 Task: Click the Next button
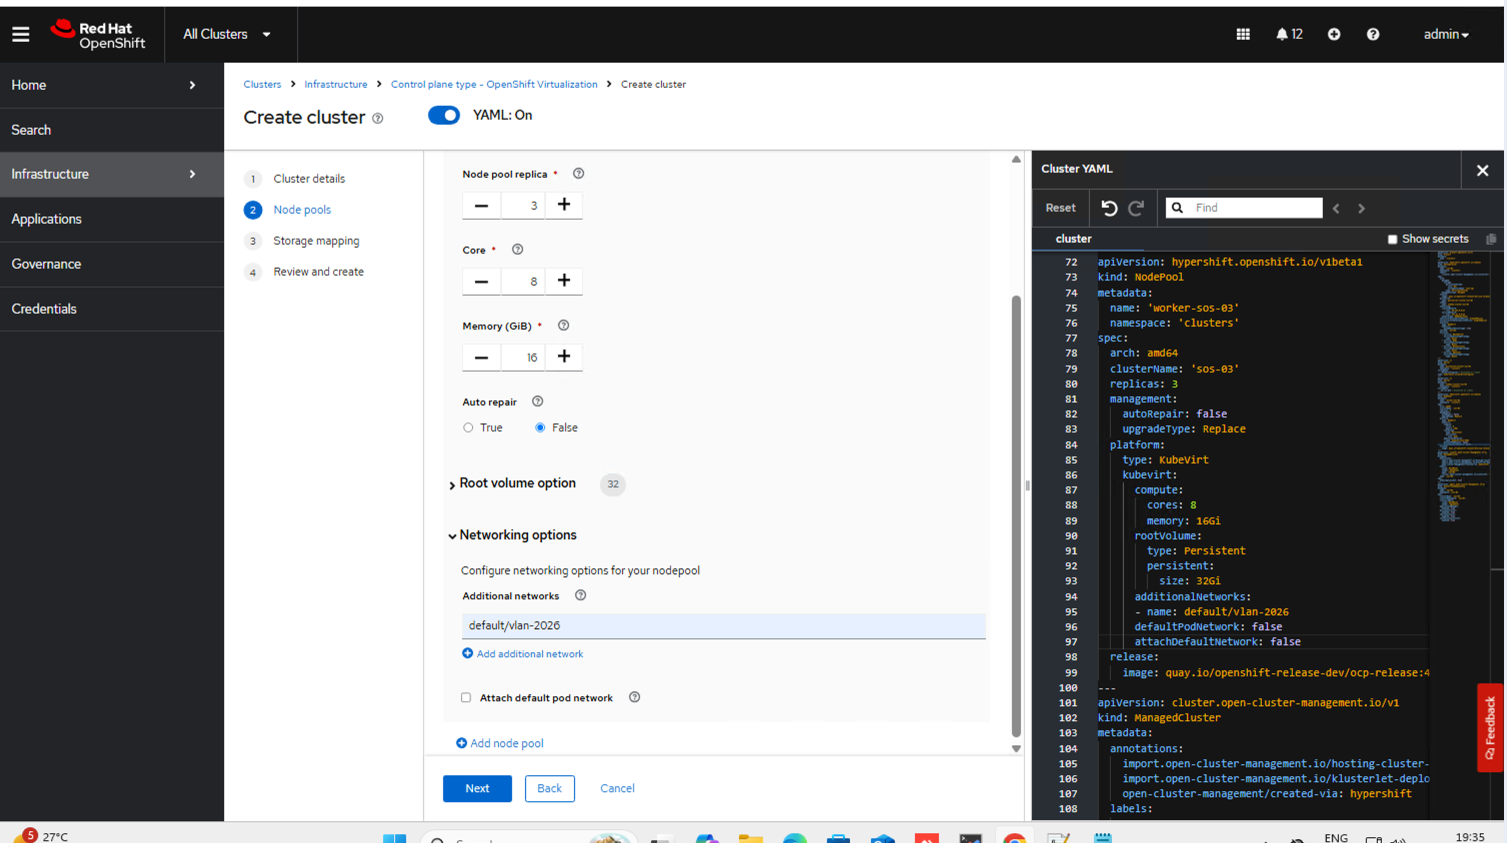click(x=477, y=789)
